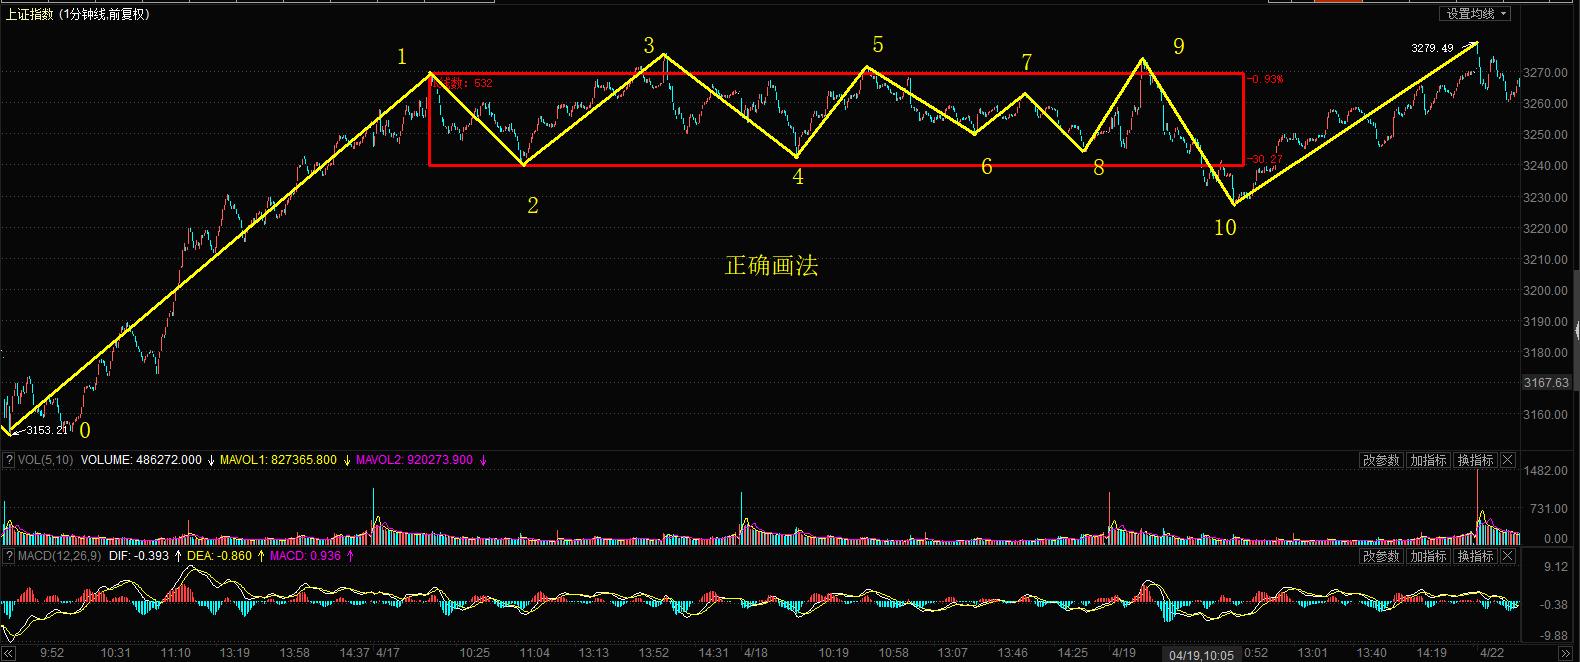The image size is (1580, 662).
Task: Click the 9.12 MACD axis label
Action: pyautogui.click(x=1556, y=567)
